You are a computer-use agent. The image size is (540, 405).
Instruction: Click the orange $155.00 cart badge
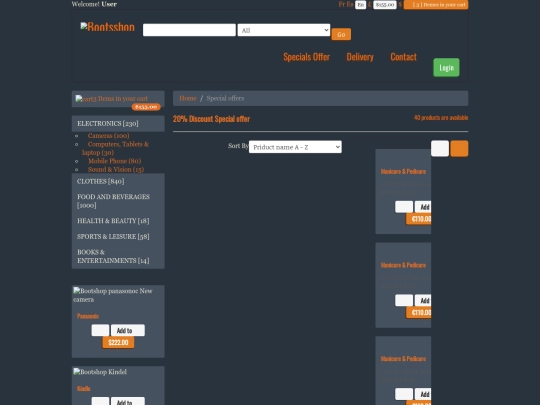[x=146, y=107]
